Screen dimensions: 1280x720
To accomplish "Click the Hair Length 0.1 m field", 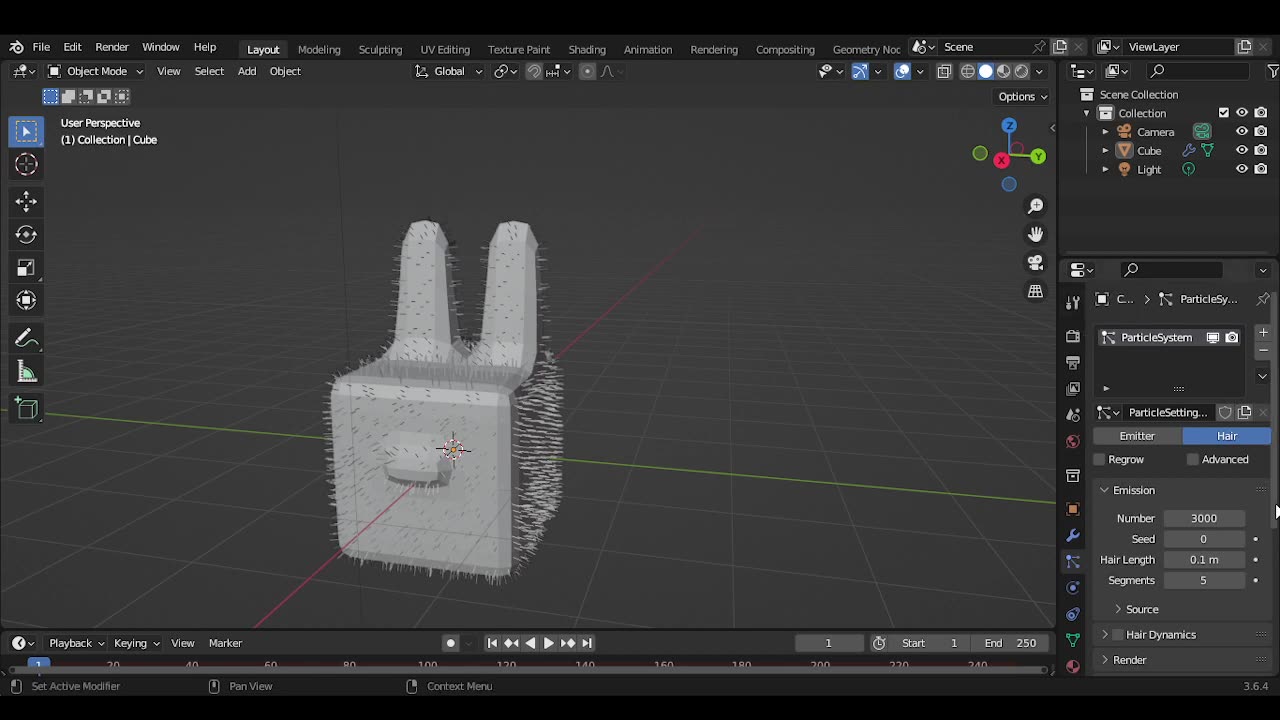I will pos(1204,560).
